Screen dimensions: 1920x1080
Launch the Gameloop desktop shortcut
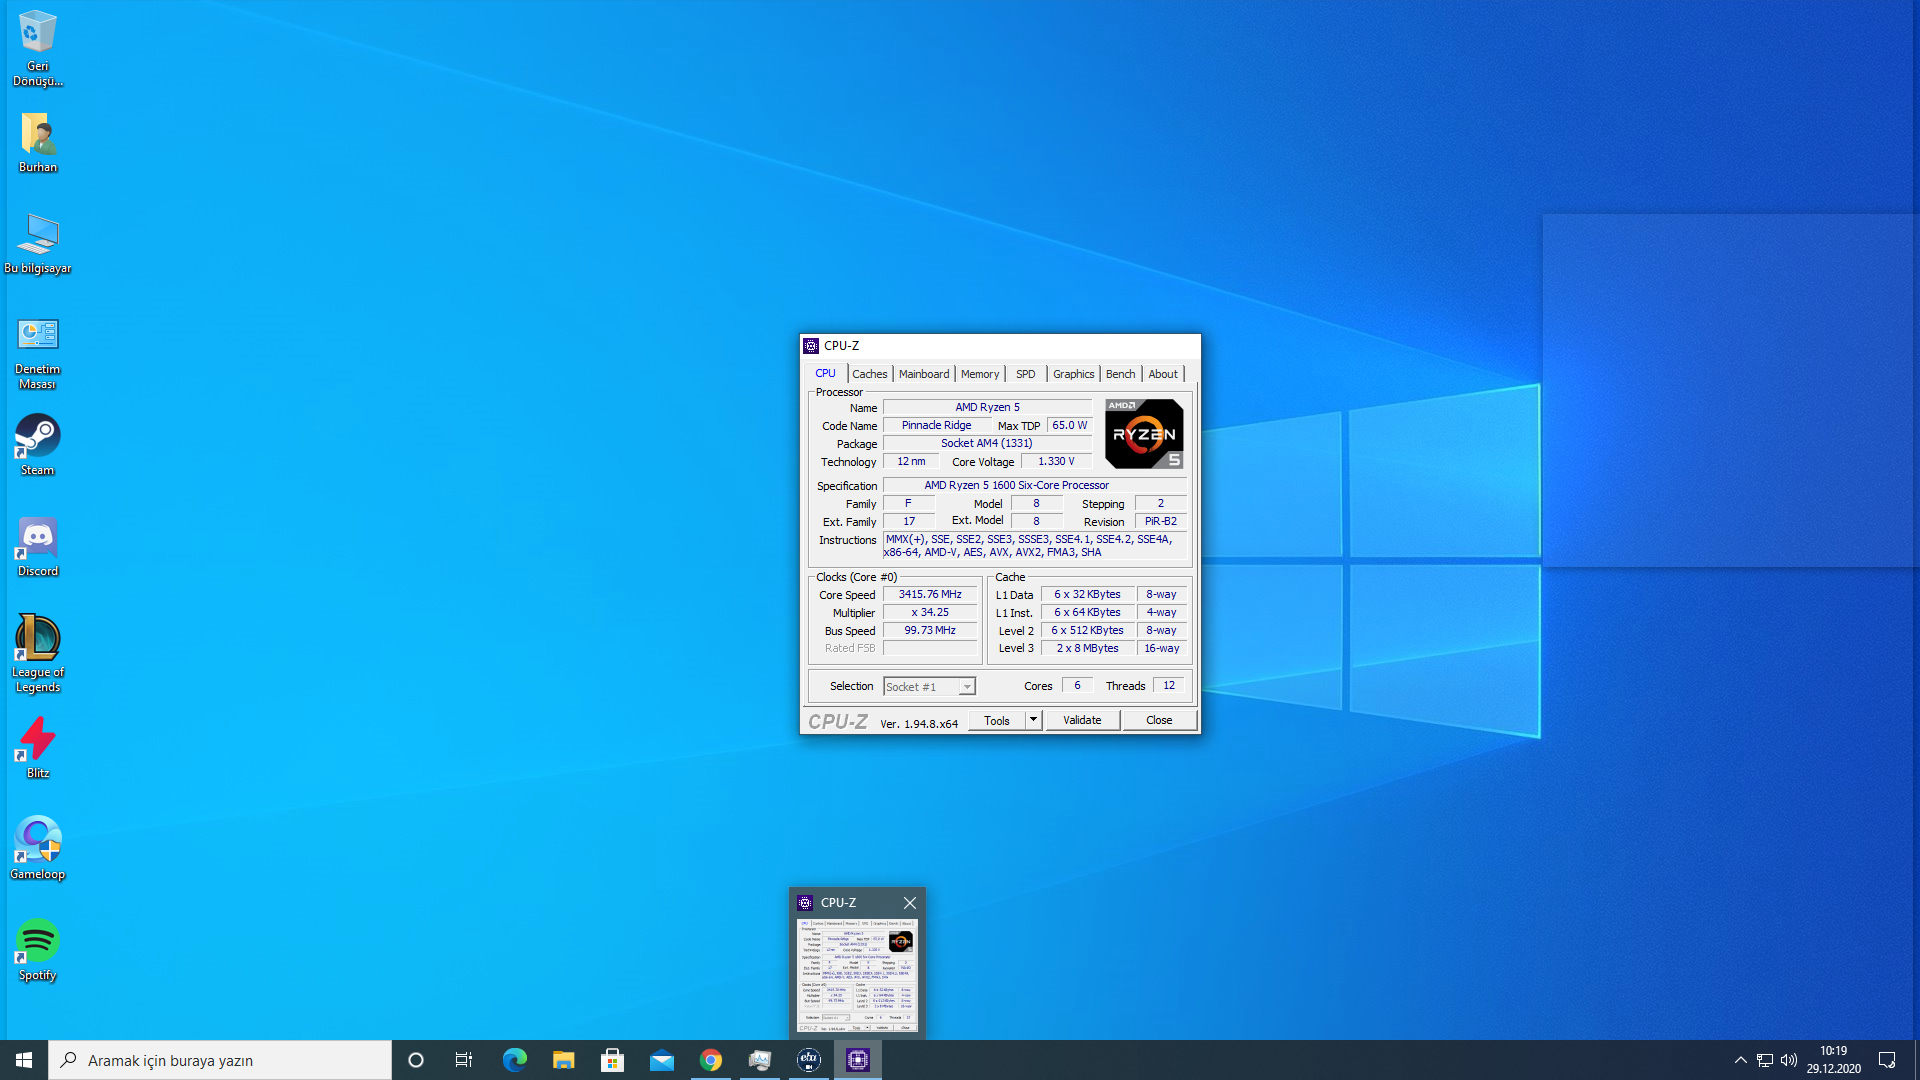pyautogui.click(x=37, y=848)
